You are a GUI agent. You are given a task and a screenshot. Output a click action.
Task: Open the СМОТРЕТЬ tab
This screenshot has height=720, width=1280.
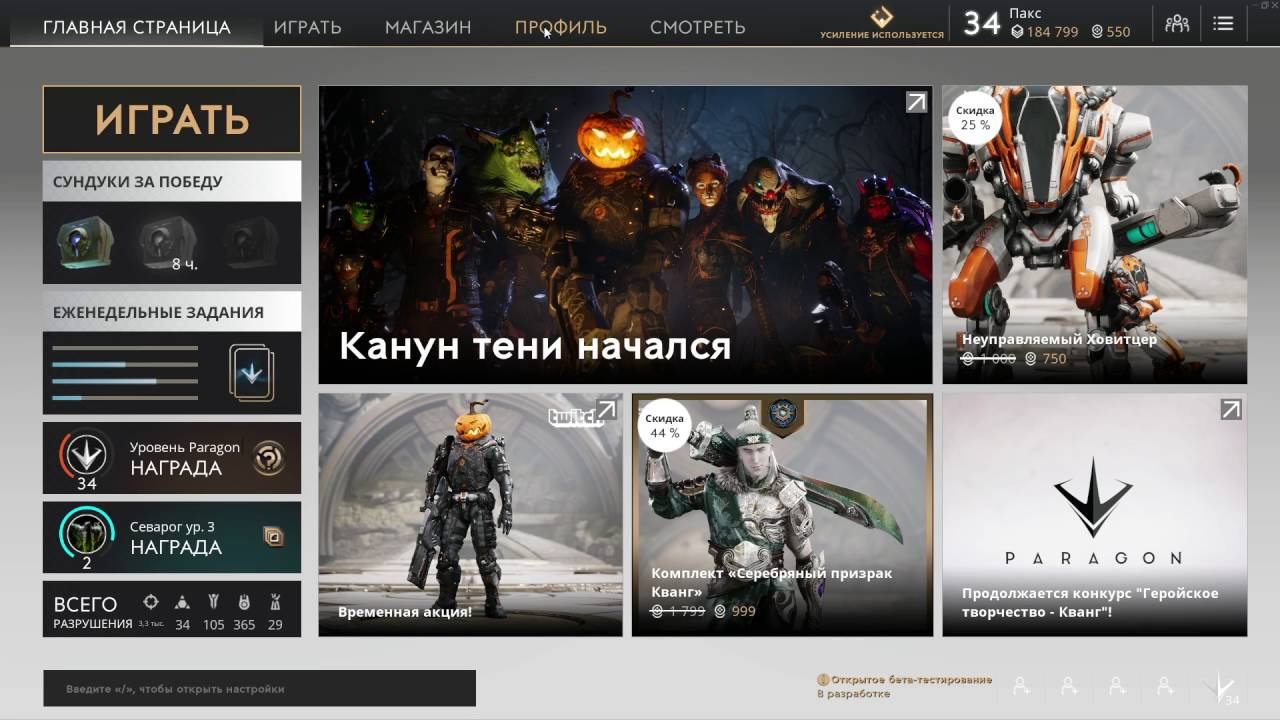coord(698,27)
